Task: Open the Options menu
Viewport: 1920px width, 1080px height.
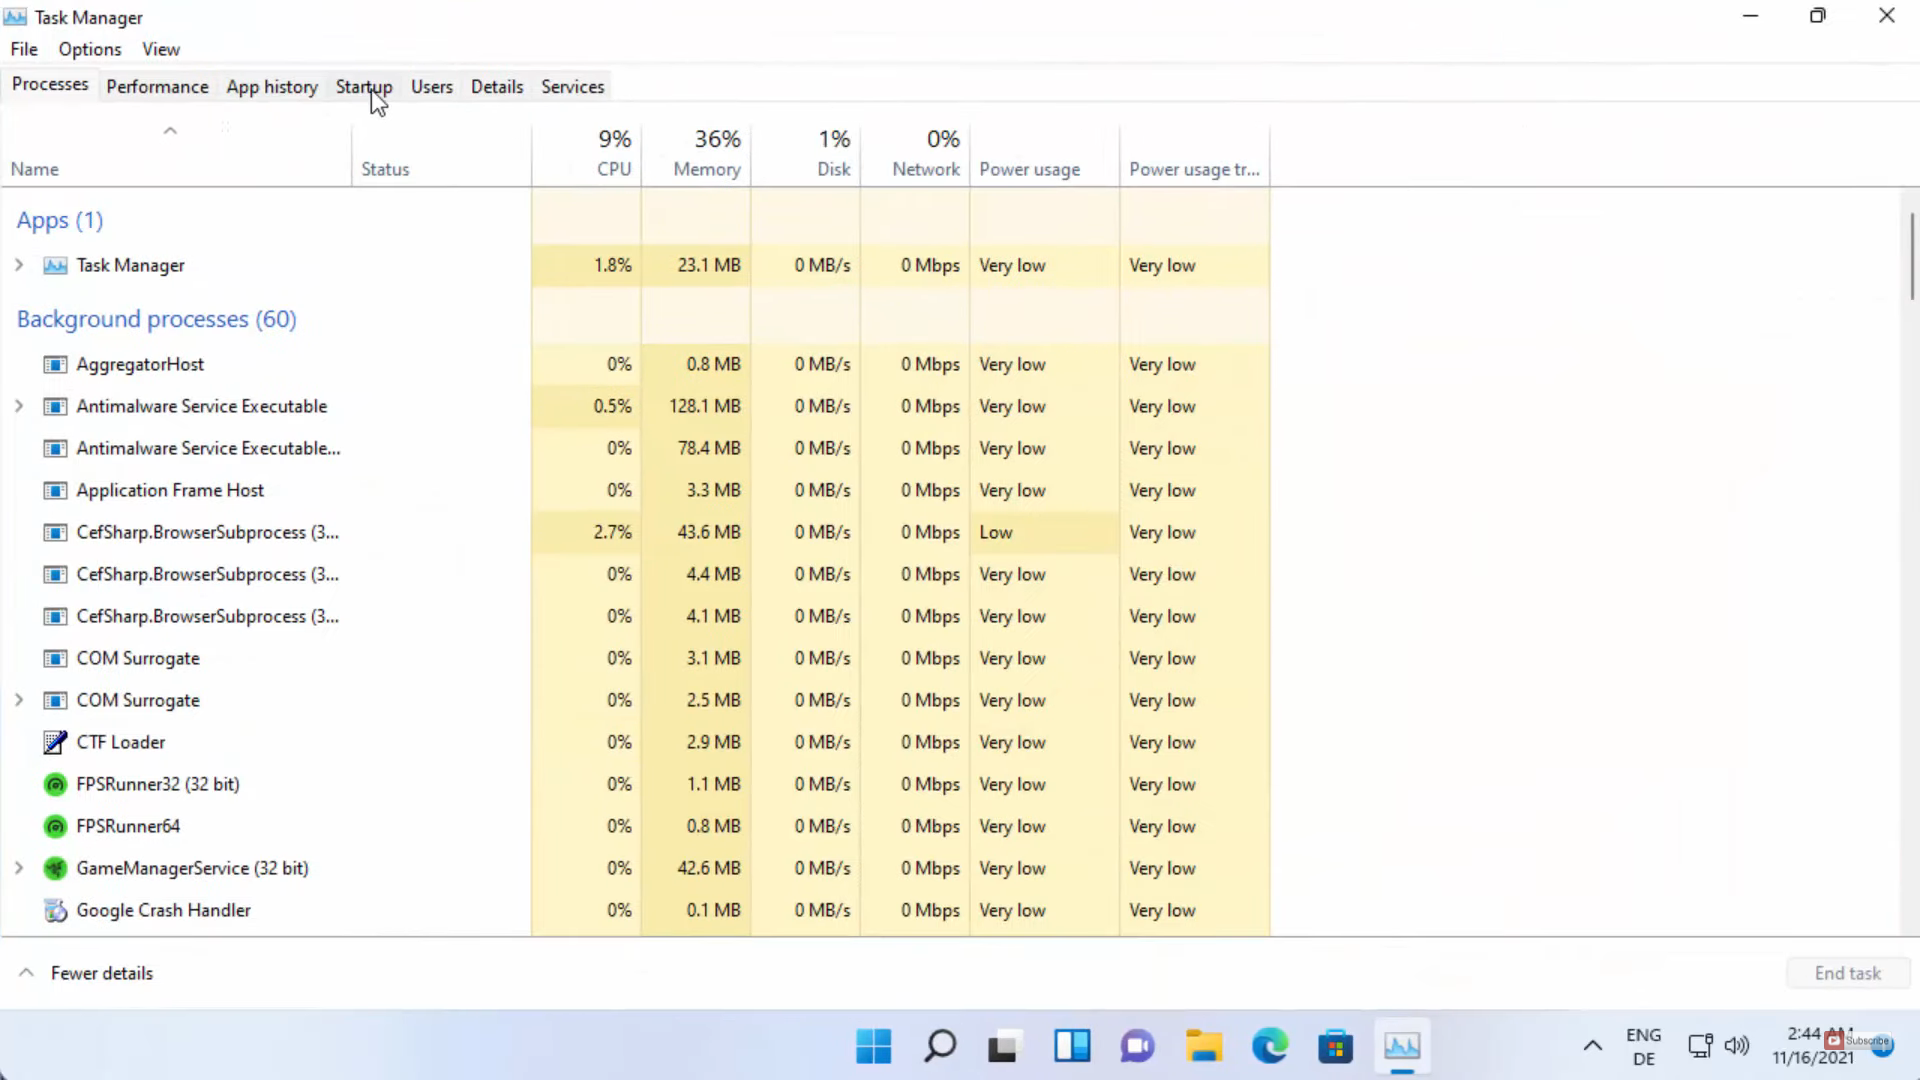Action: pyautogui.click(x=89, y=49)
